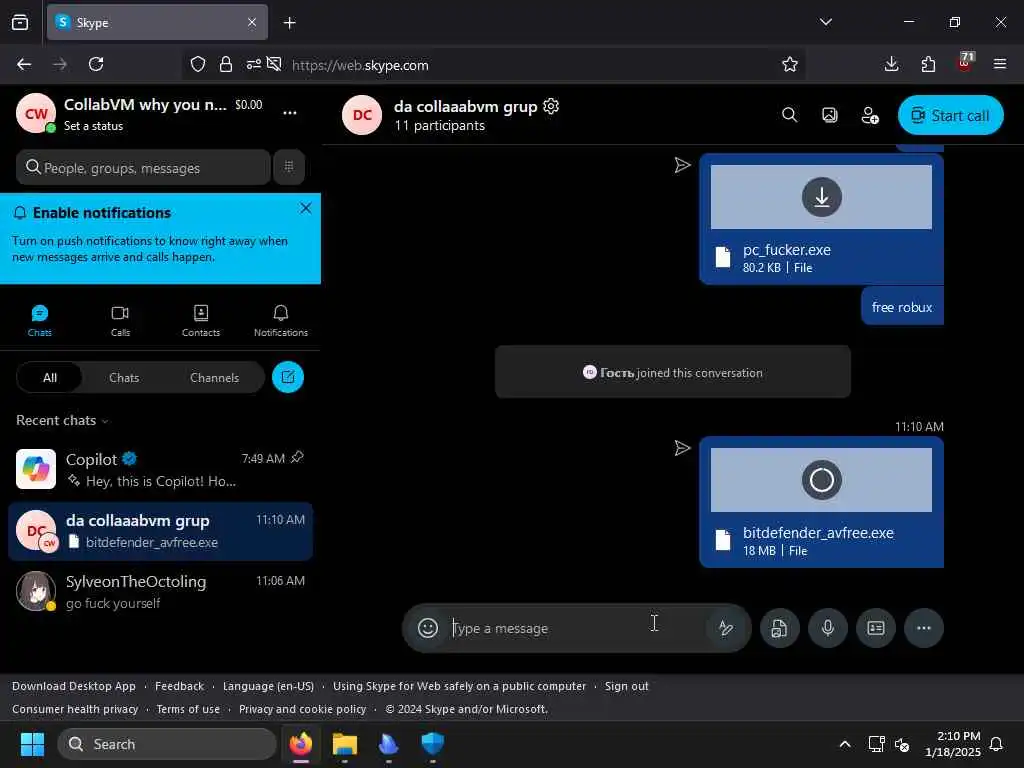
Task: Bookmark this page with the star icon
Action: 790,64
